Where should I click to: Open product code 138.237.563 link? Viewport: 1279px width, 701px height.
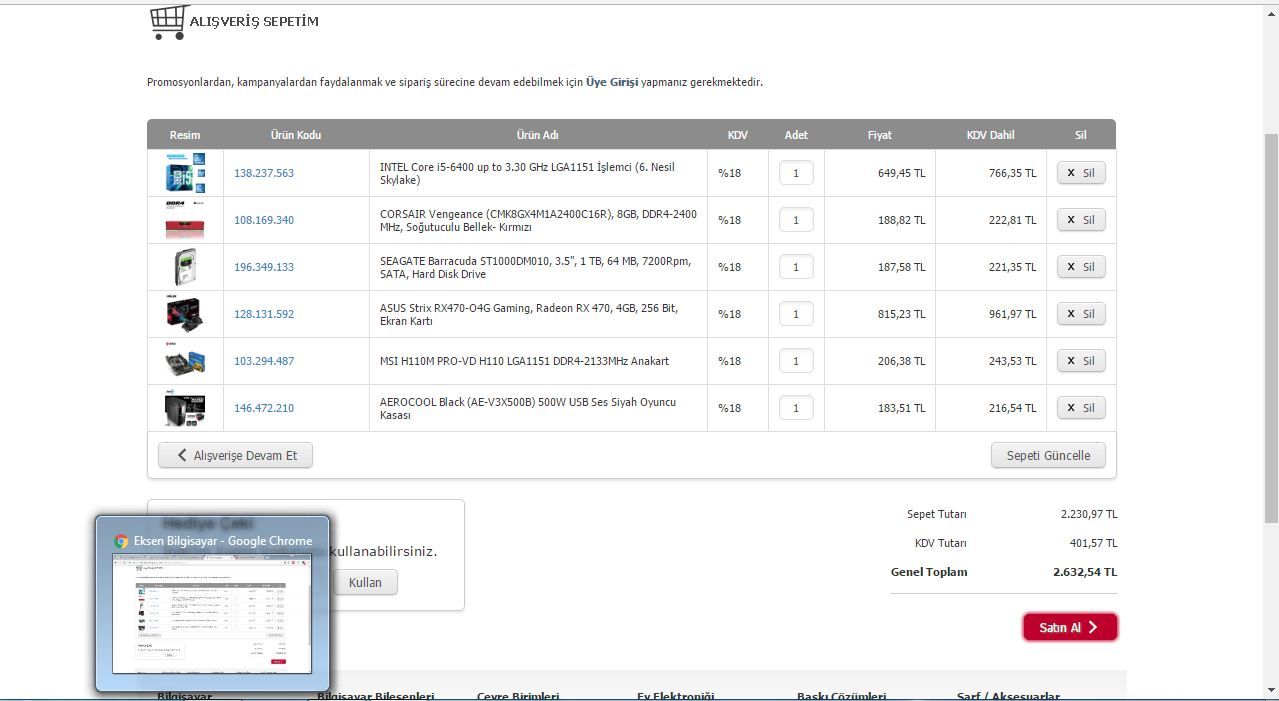[264, 173]
